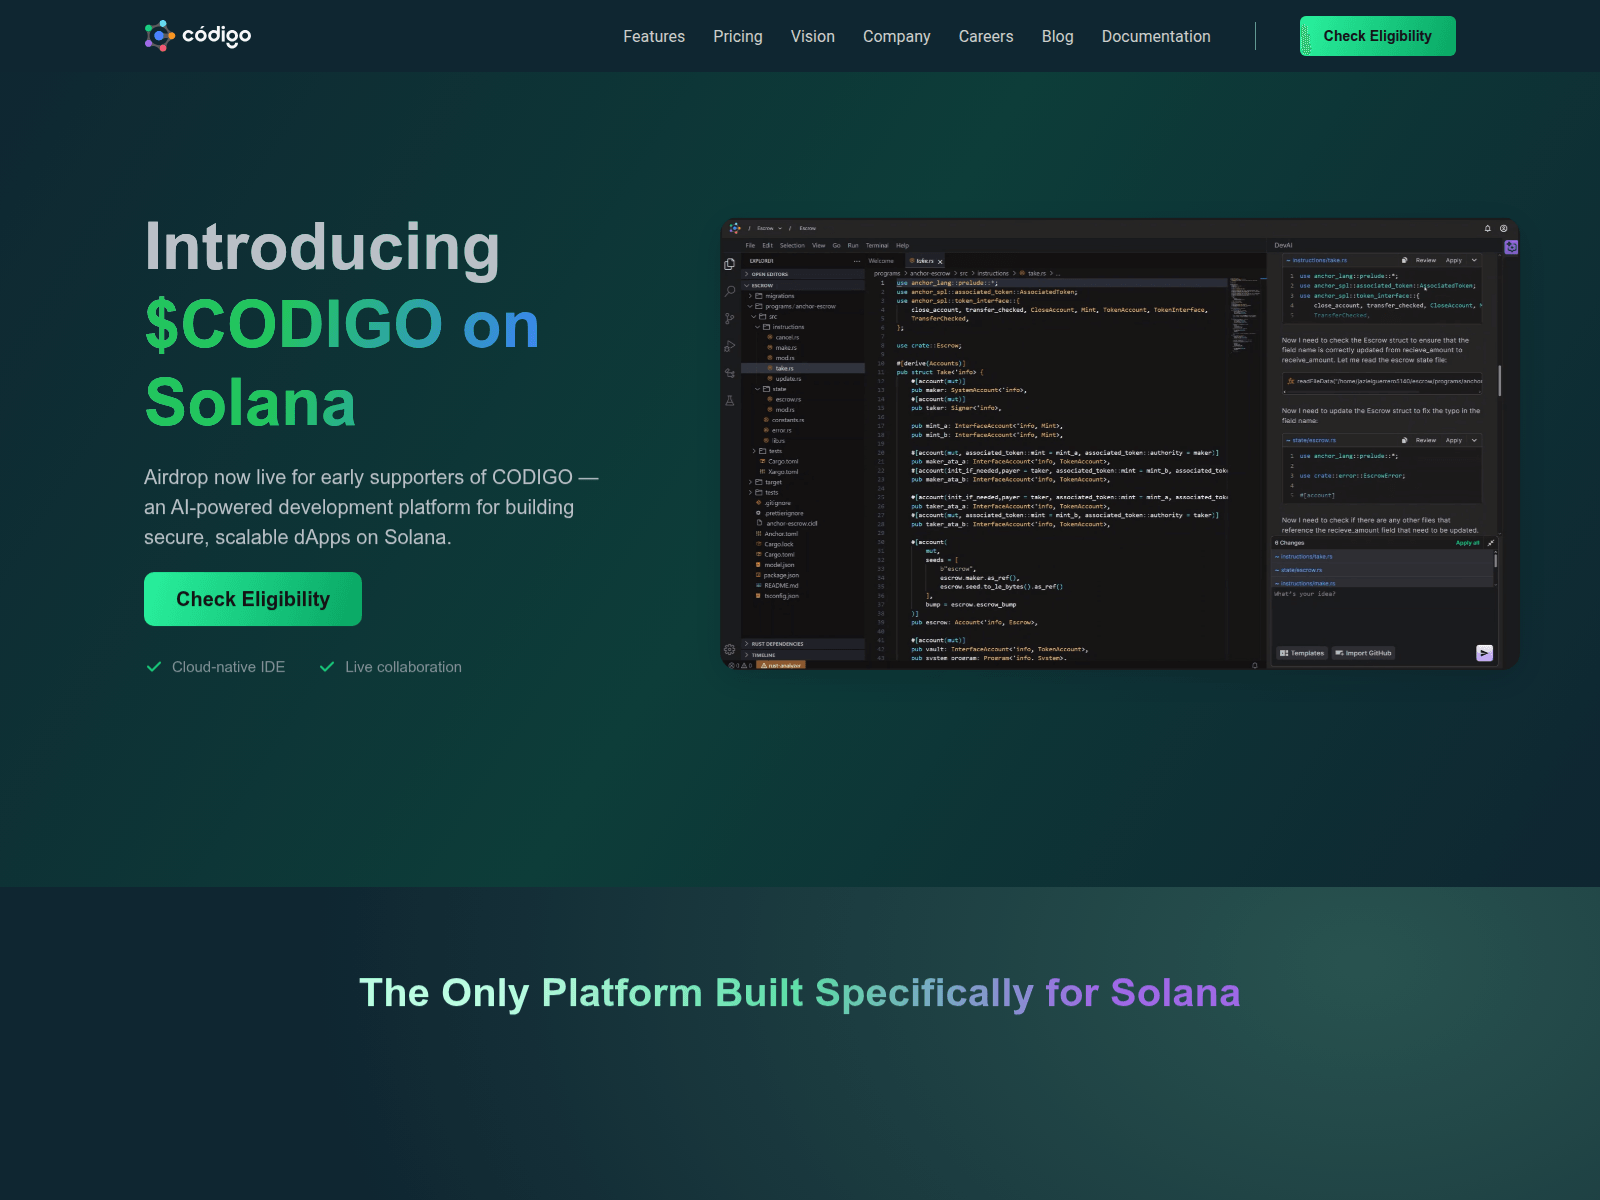
Task: Switch to the Welcome tab in the editor
Action: pyautogui.click(x=881, y=261)
